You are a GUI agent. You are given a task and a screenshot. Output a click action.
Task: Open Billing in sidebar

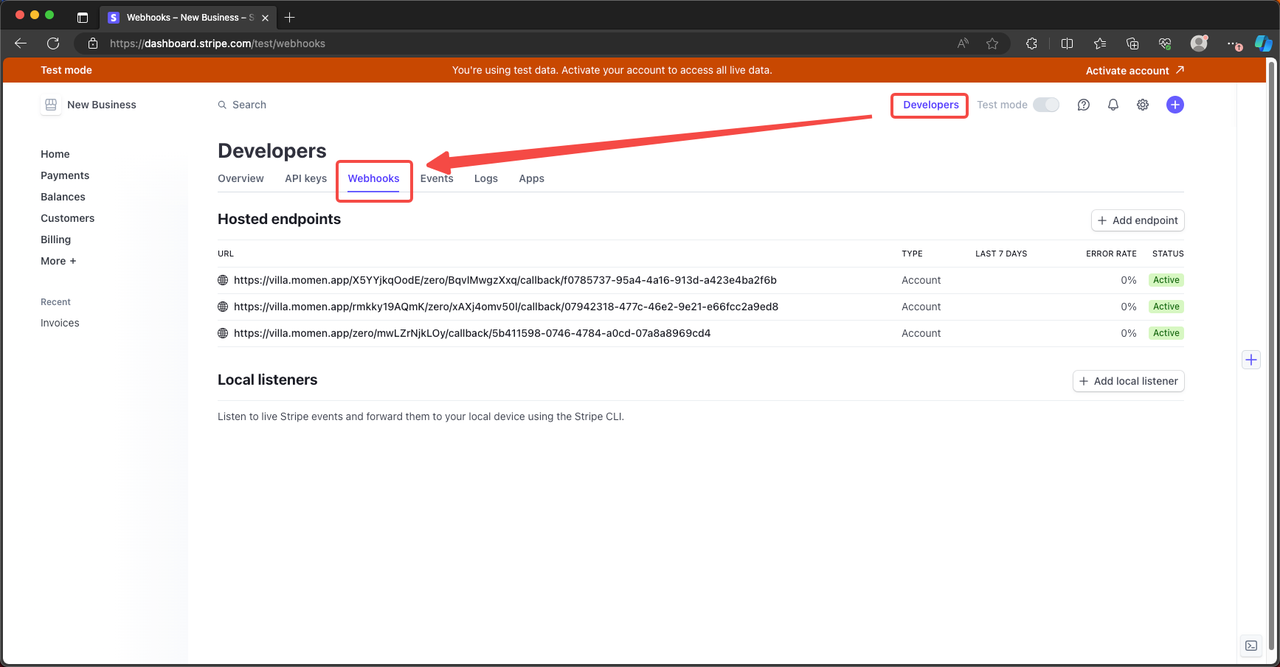click(x=56, y=240)
